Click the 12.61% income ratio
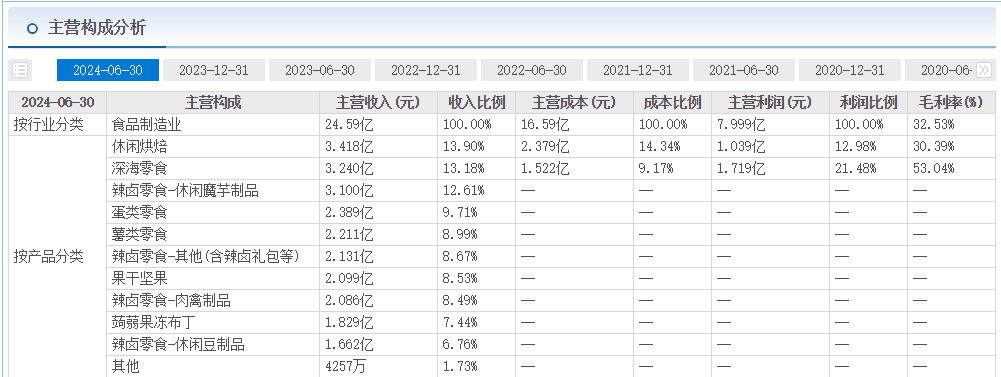1001x377 pixels. click(x=464, y=191)
